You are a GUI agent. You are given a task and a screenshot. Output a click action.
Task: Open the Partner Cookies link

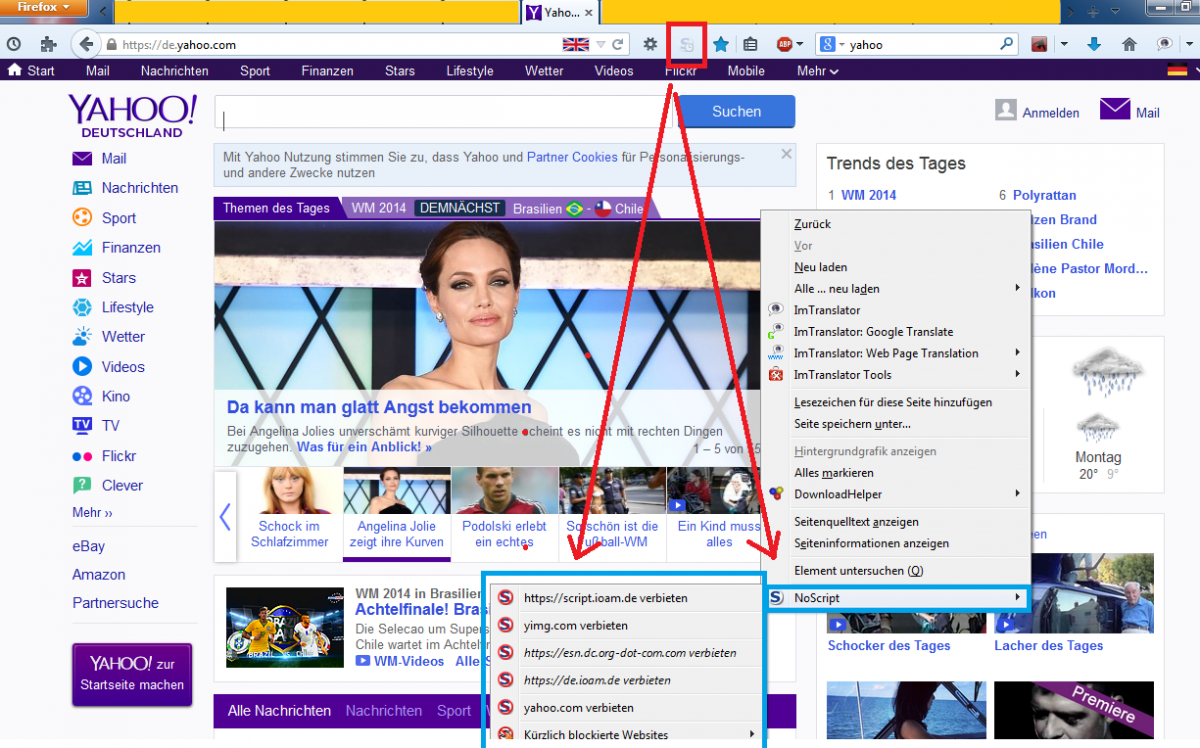point(572,157)
